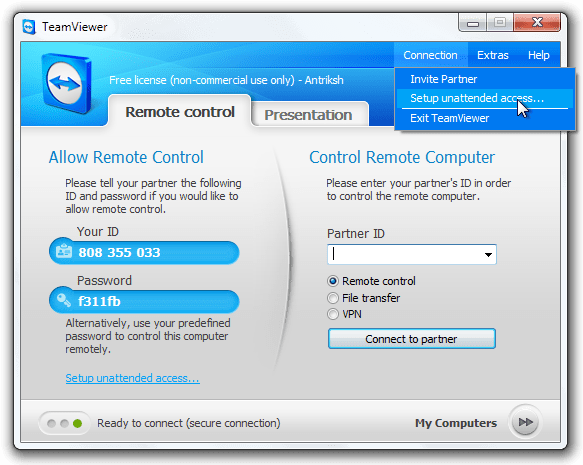Expand My Computers with the arrow button
This screenshot has height=465, width=583.
coord(525,422)
